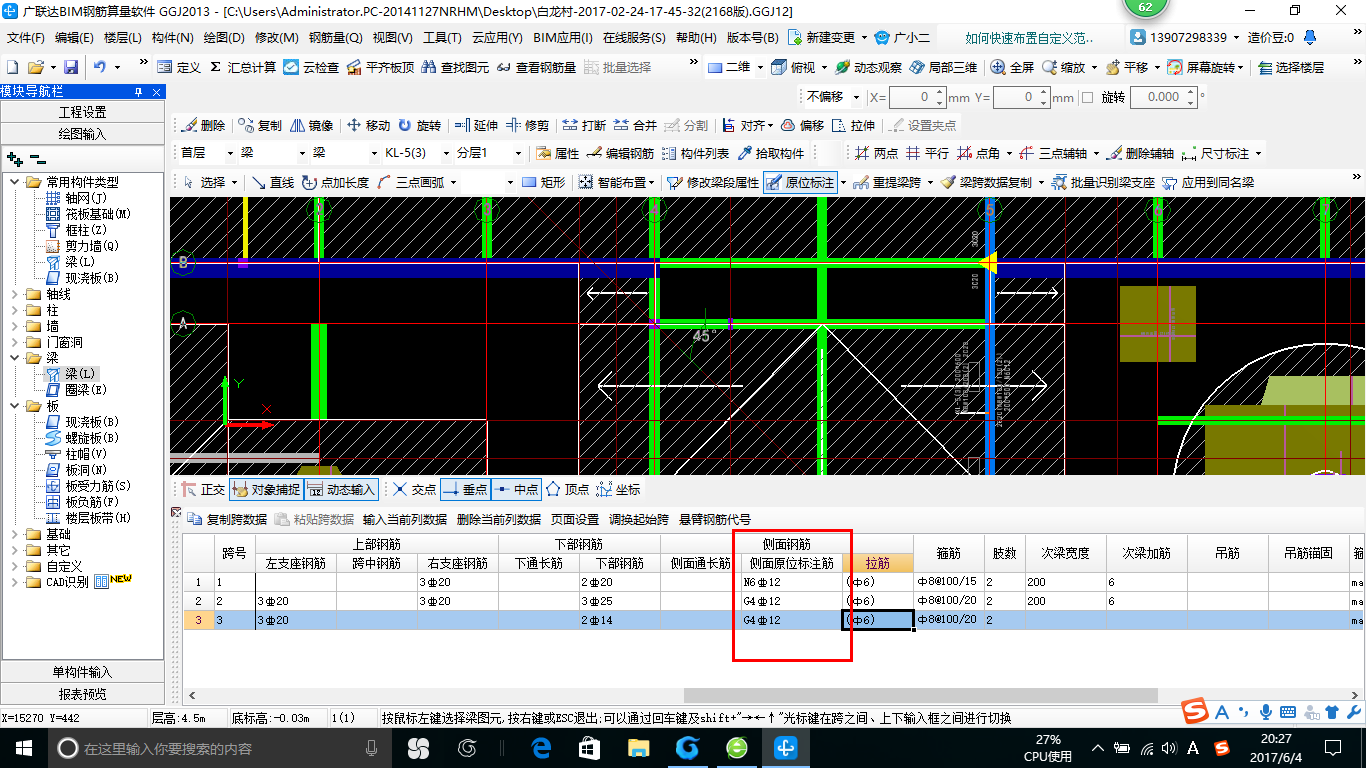The height and width of the screenshot is (768, 1366).
Task: Open 属性 properties panel
Action: [558, 153]
